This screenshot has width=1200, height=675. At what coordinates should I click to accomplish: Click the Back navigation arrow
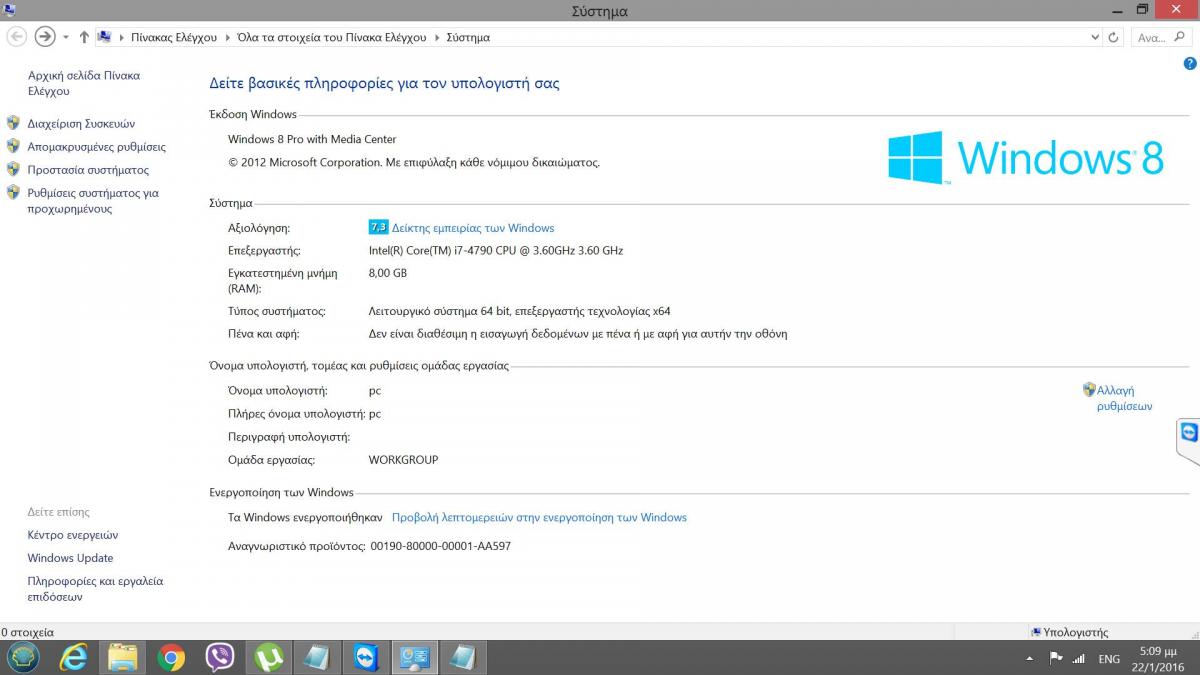click(x=17, y=37)
